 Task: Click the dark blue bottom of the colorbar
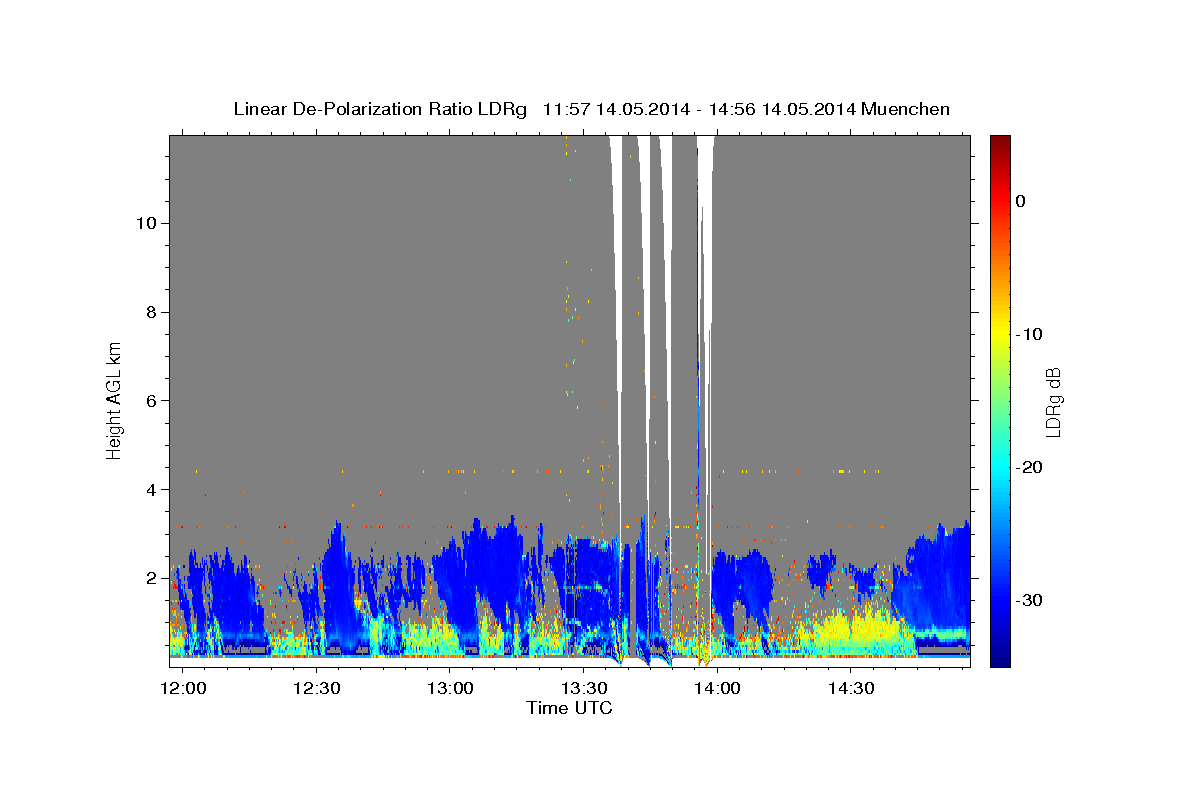click(1000, 655)
